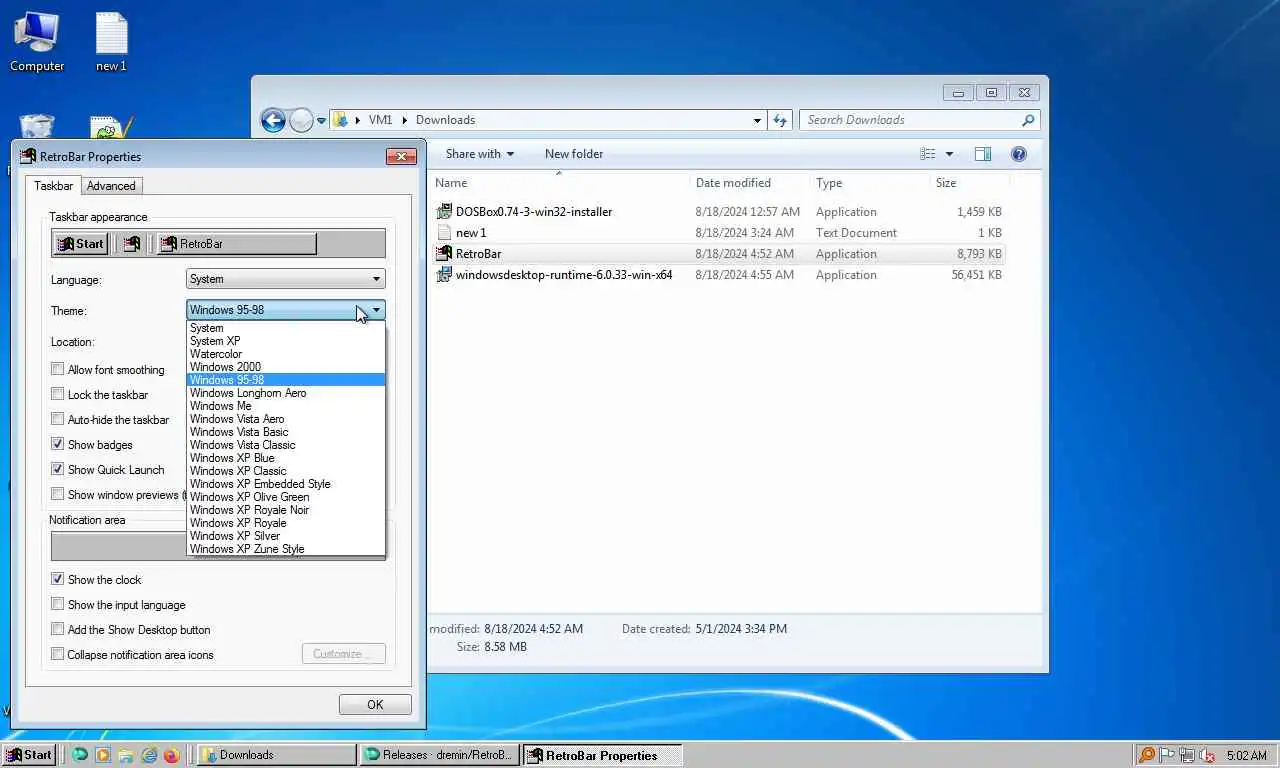The height and width of the screenshot is (768, 1280).
Task: Click the muted volume tray icon
Action: click(1208, 755)
